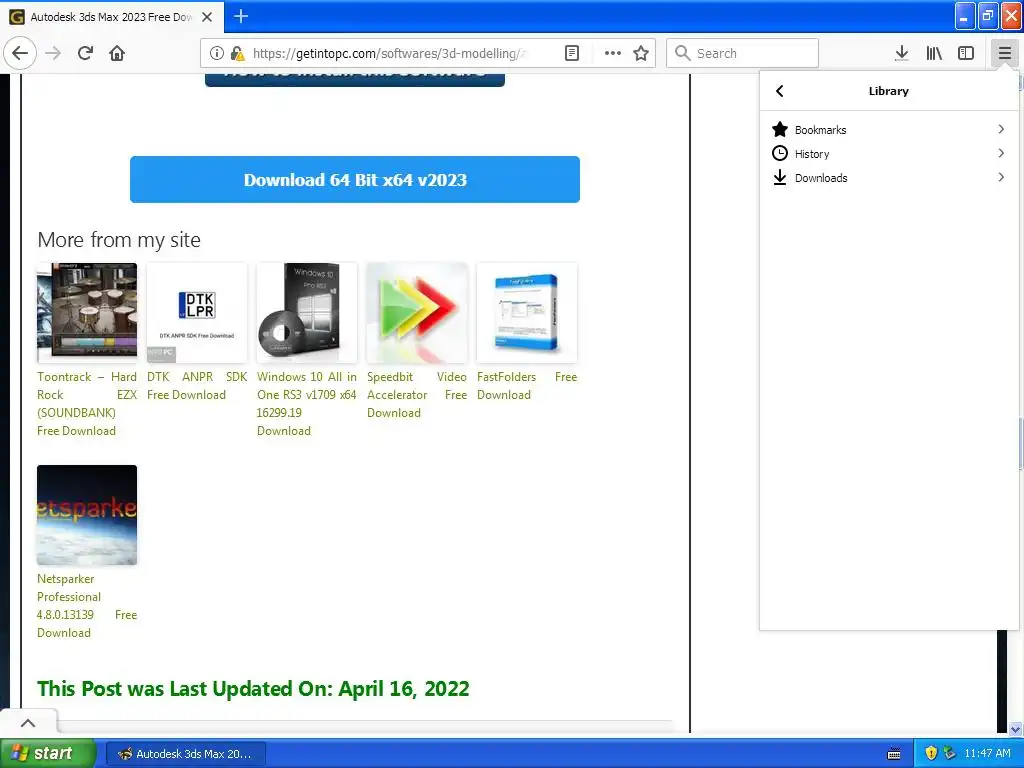1024x768 pixels.
Task: Open the hamburger application menu
Action: 1004,53
